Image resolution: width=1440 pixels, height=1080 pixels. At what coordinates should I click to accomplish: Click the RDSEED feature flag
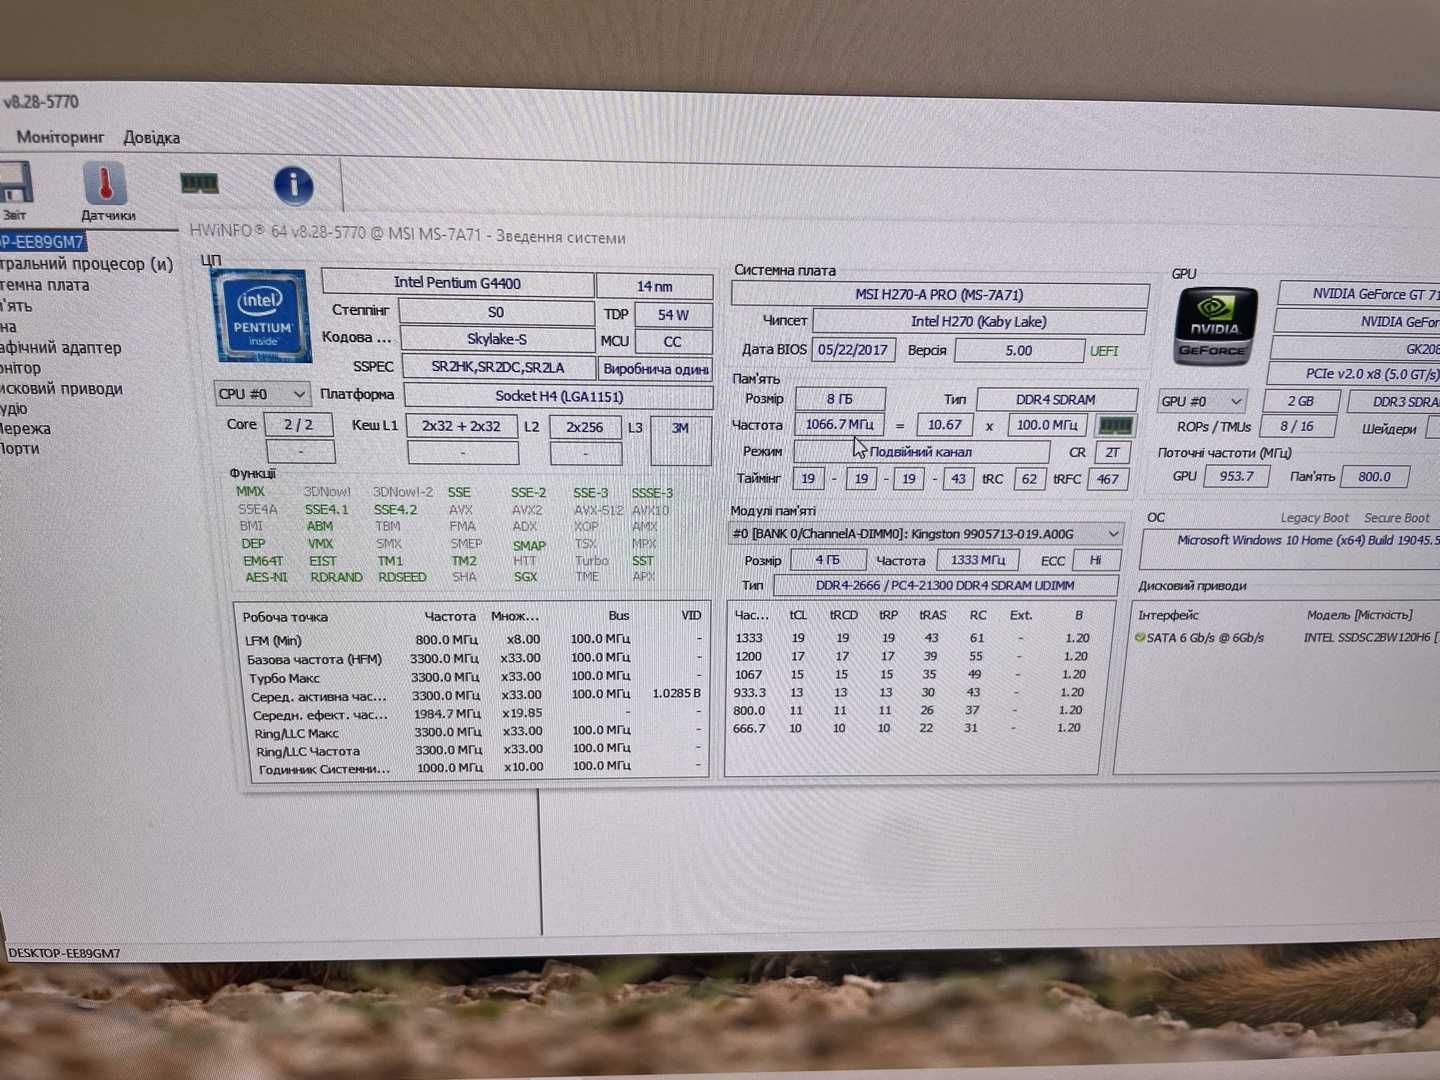coord(402,577)
